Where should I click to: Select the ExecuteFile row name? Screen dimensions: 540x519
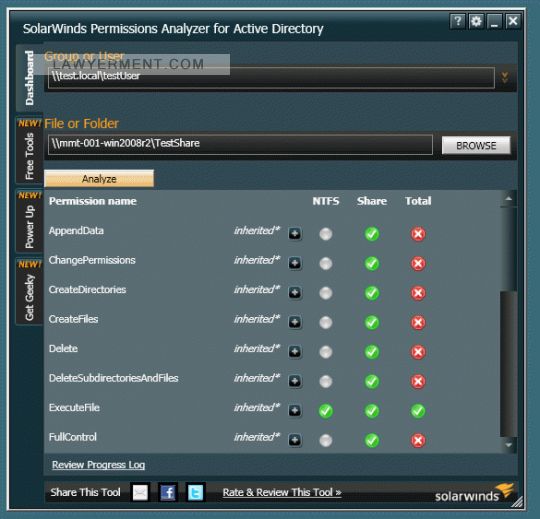point(74,408)
